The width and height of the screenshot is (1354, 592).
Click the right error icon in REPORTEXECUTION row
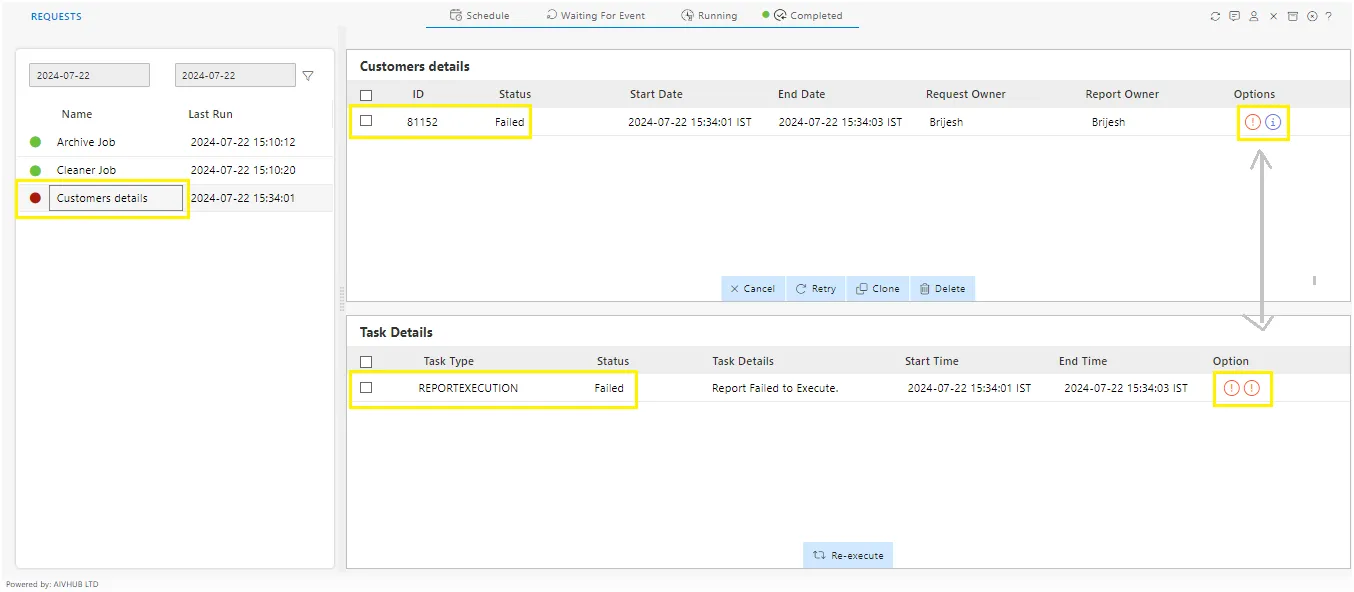[1252, 388]
